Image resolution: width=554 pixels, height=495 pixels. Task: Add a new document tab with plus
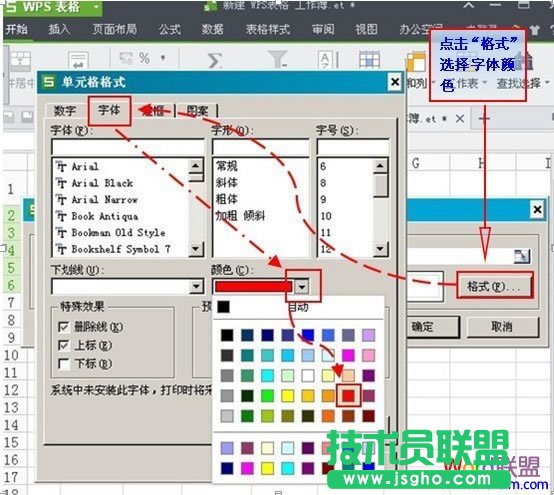click(484, 118)
